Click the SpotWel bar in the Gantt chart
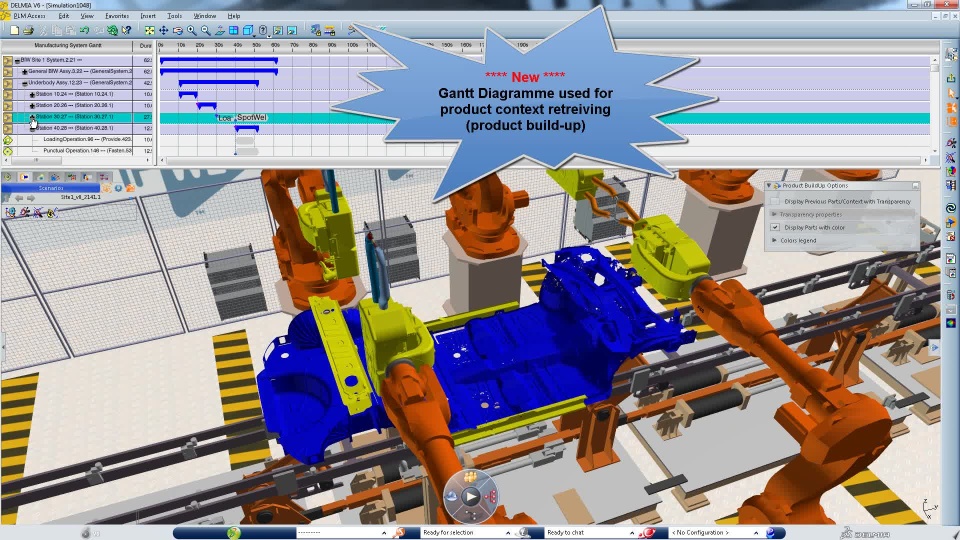The image size is (960, 540). tap(252, 118)
